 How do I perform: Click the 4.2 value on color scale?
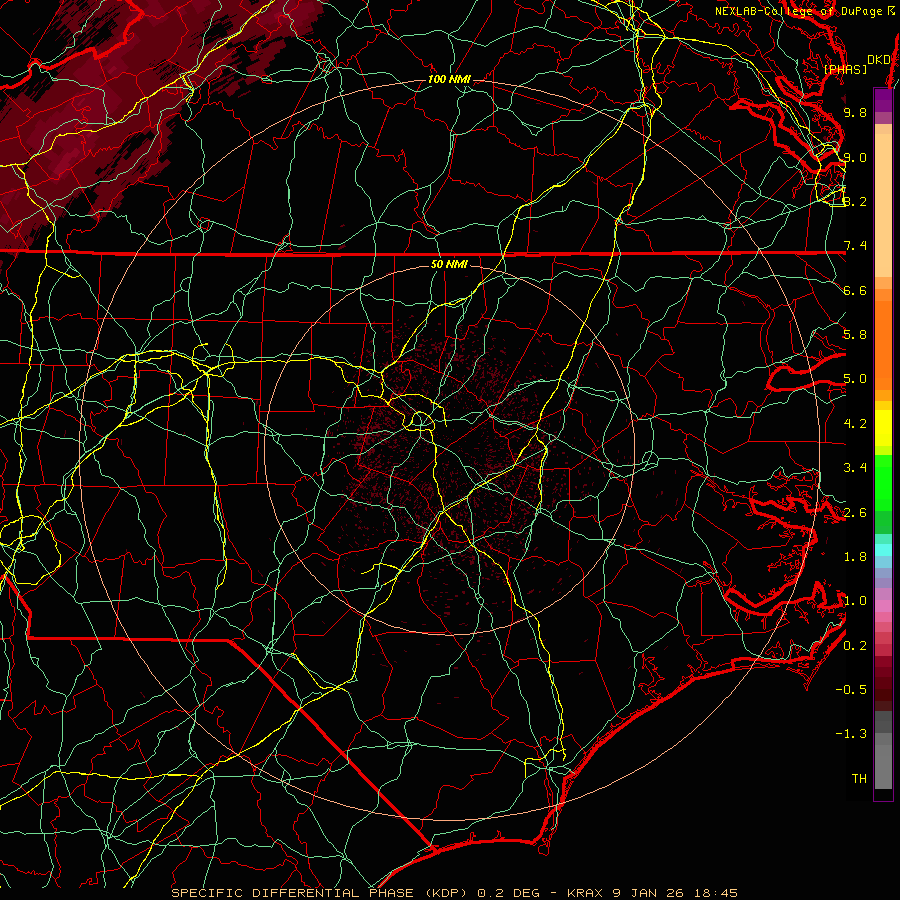pyautogui.click(x=855, y=424)
